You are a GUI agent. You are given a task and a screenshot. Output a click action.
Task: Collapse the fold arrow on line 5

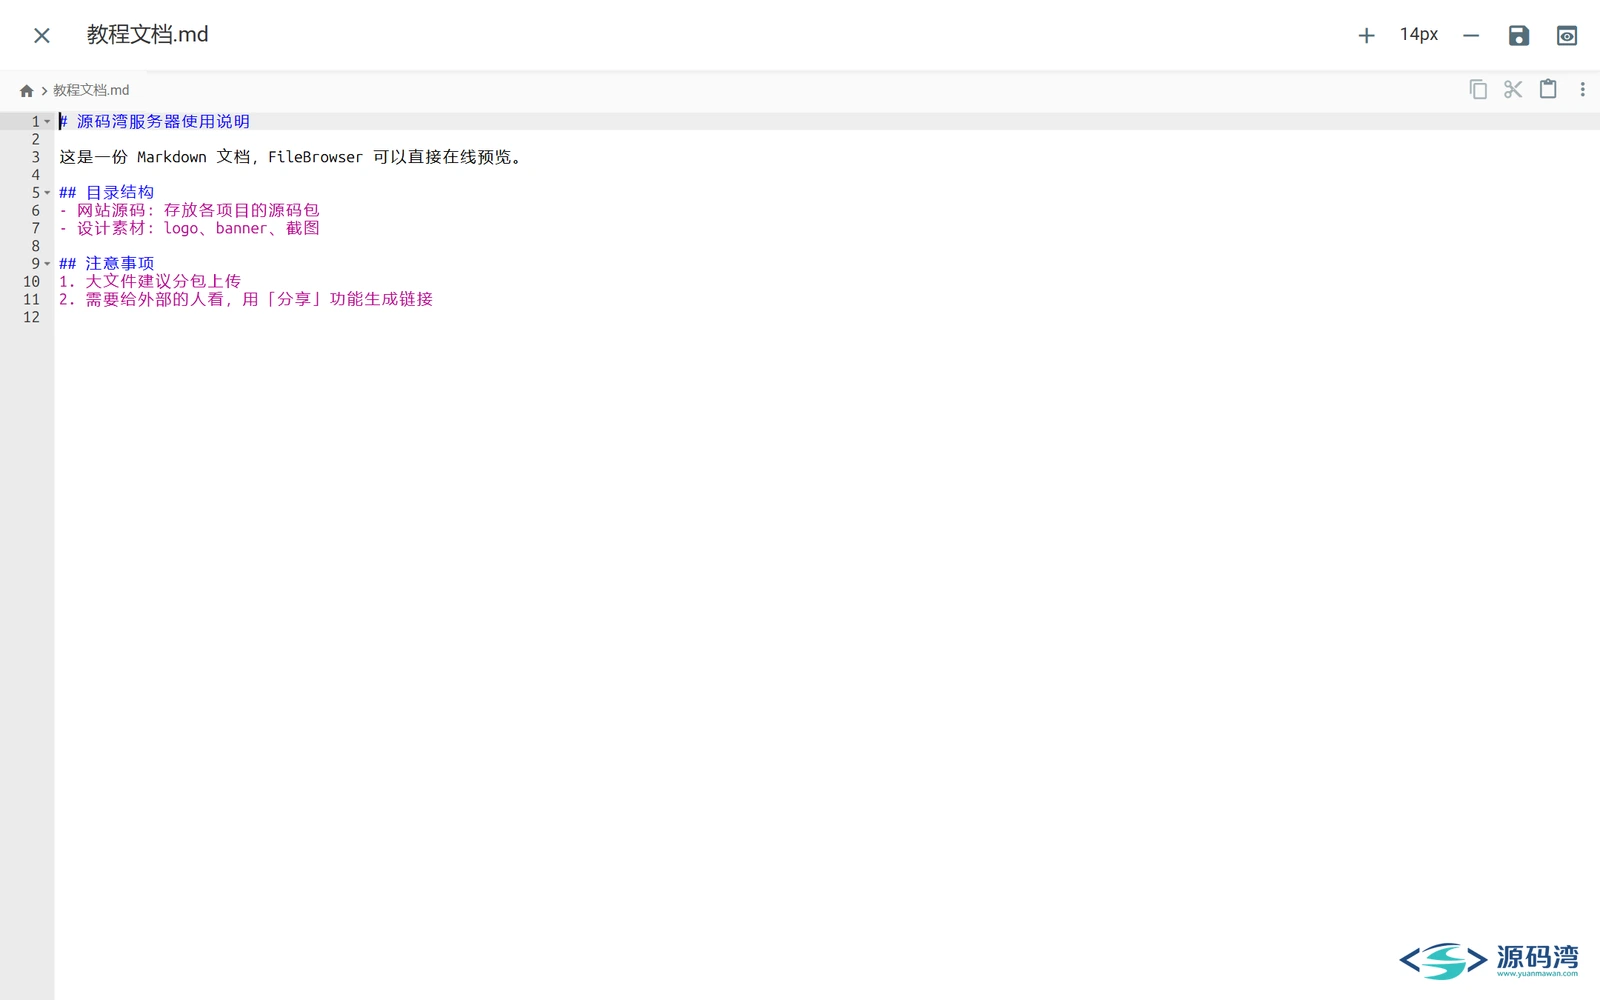(47, 193)
